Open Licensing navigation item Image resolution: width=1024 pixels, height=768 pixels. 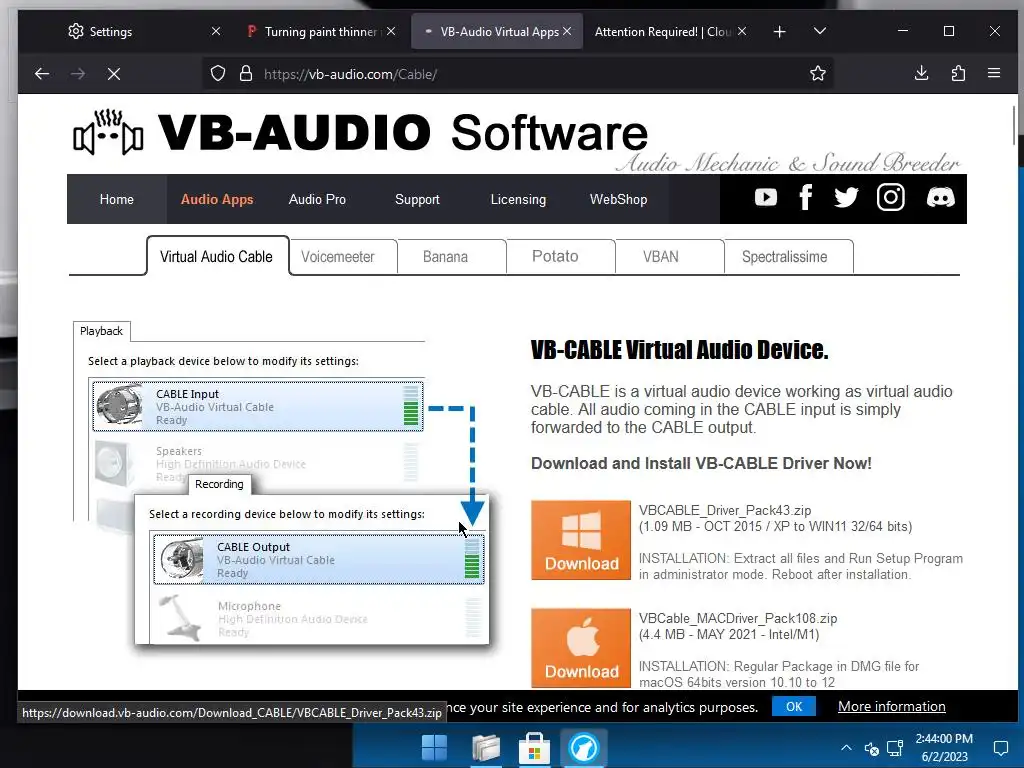tap(518, 199)
